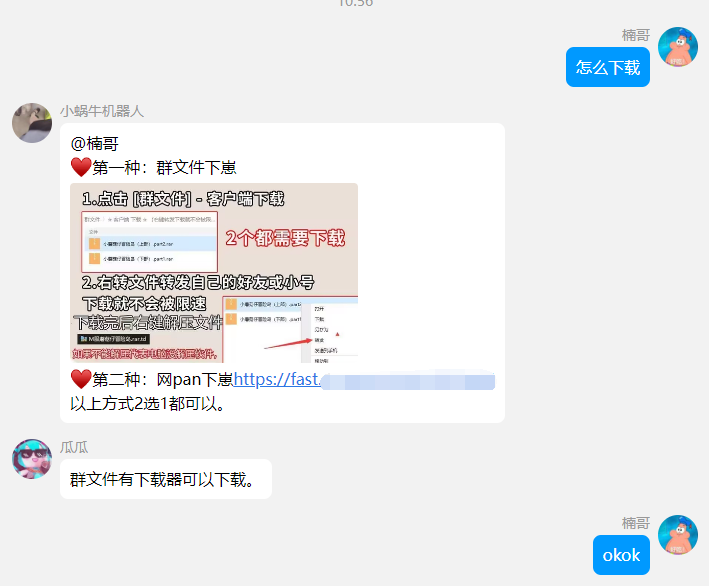The width and height of the screenshot is (709, 586).
Task: Open 瓜瓜's sunglasses avatar
Action: [x=32, y=459]
